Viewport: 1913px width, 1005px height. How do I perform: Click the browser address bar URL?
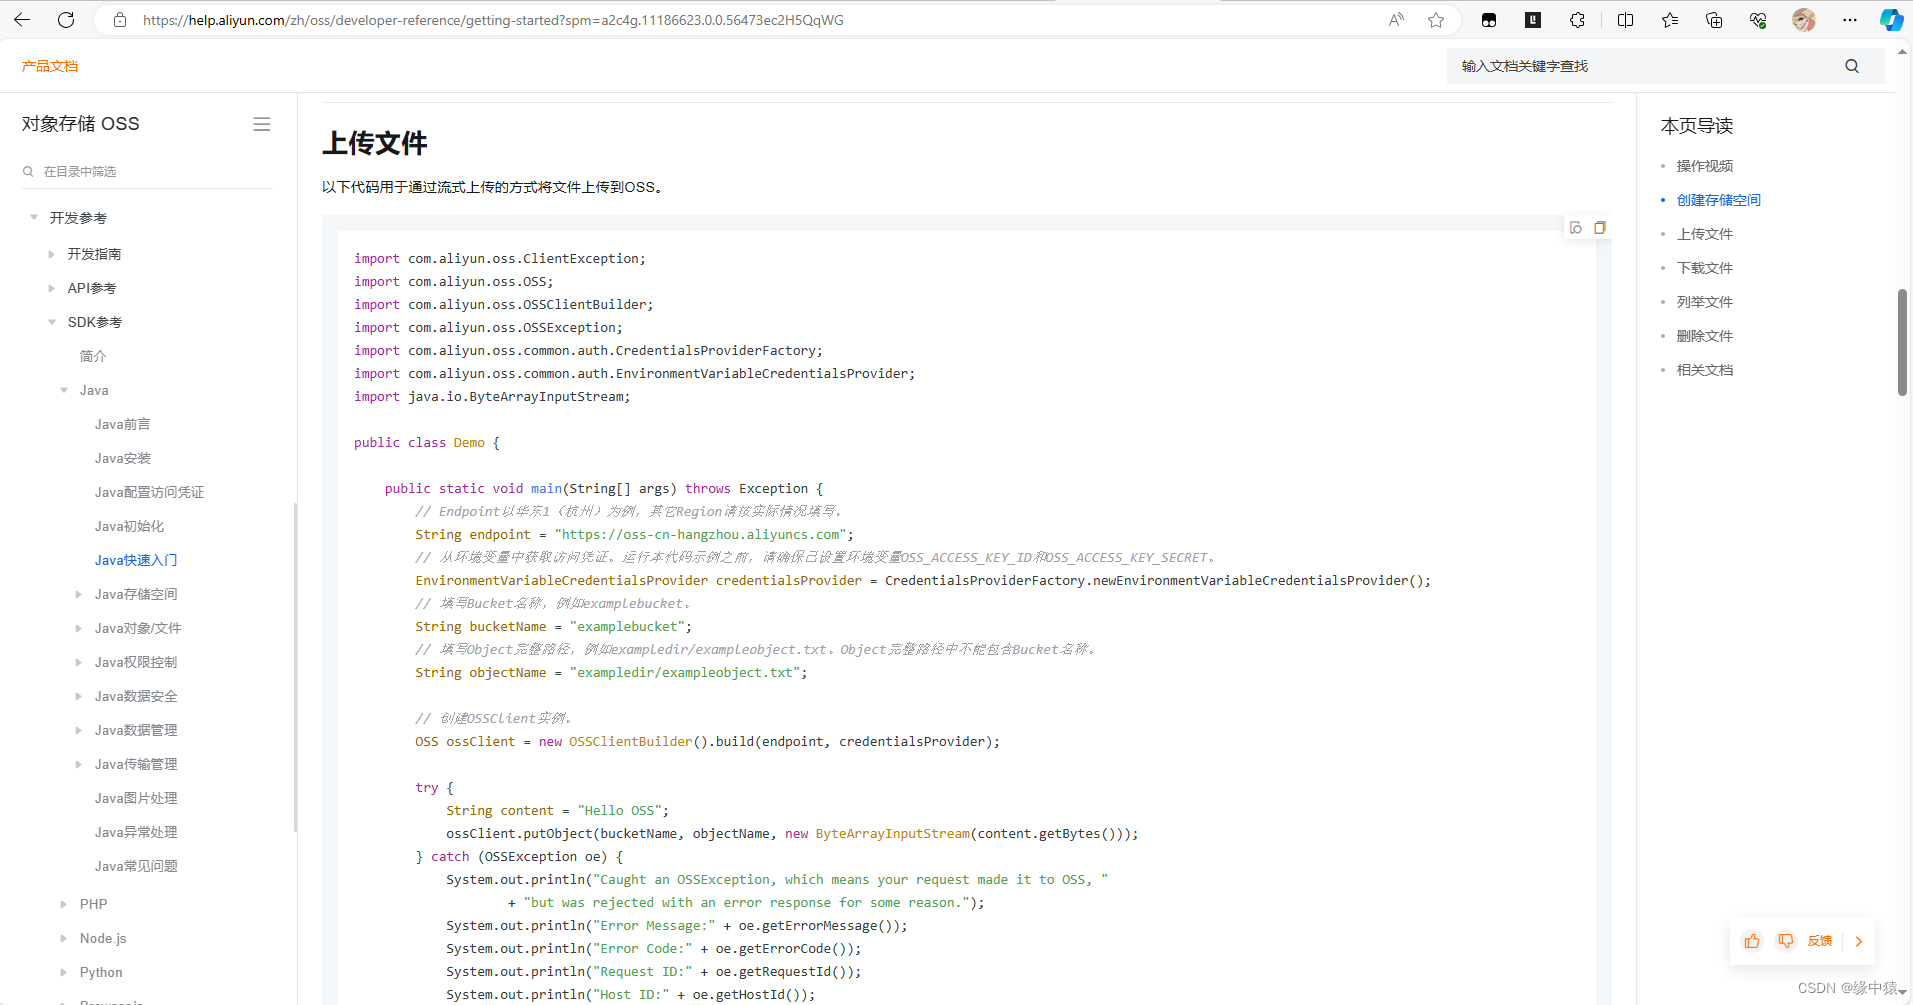pyautogui.click(x=493, y=20)
